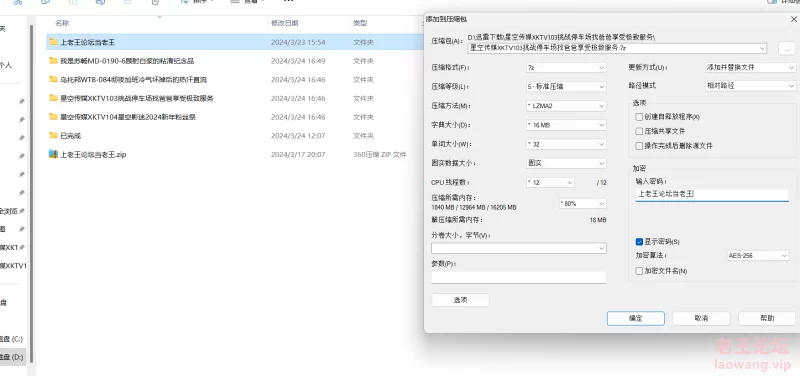Open 路径模式 dropdown showing 相对路径

tap(750, 86)
